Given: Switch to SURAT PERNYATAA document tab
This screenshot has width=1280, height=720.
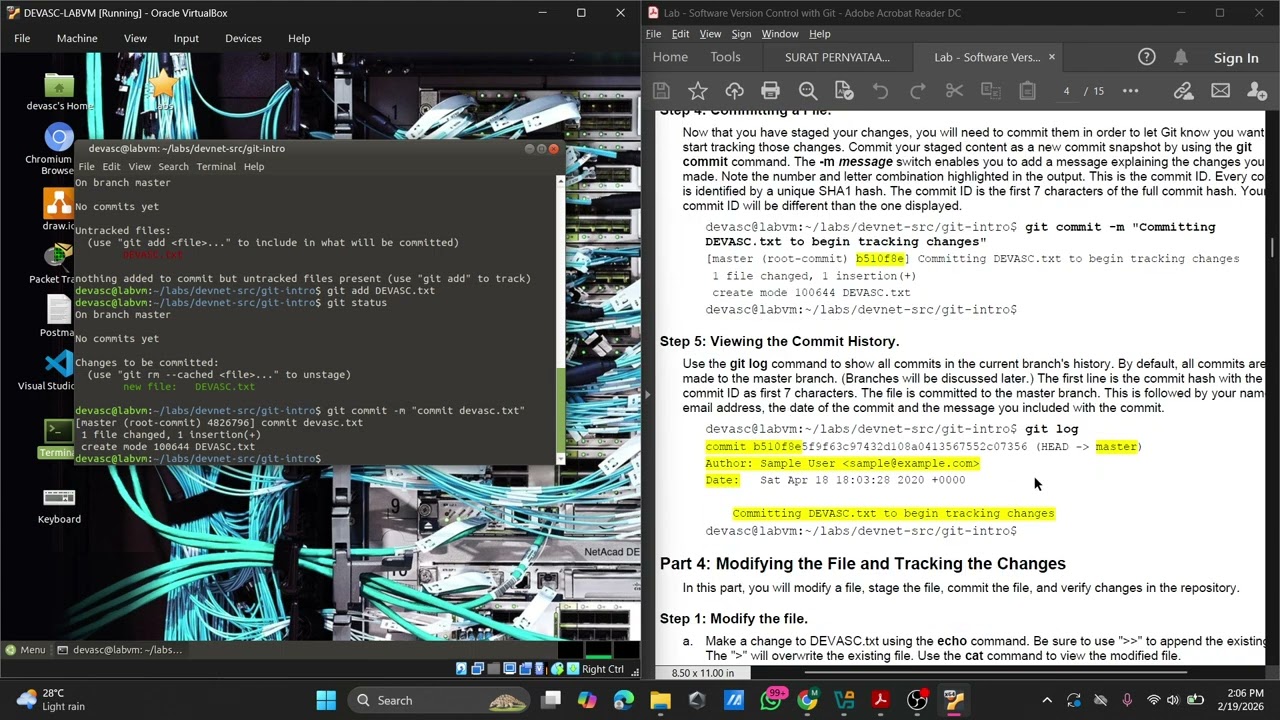Looking at the screenshot, I should point(837,57).
